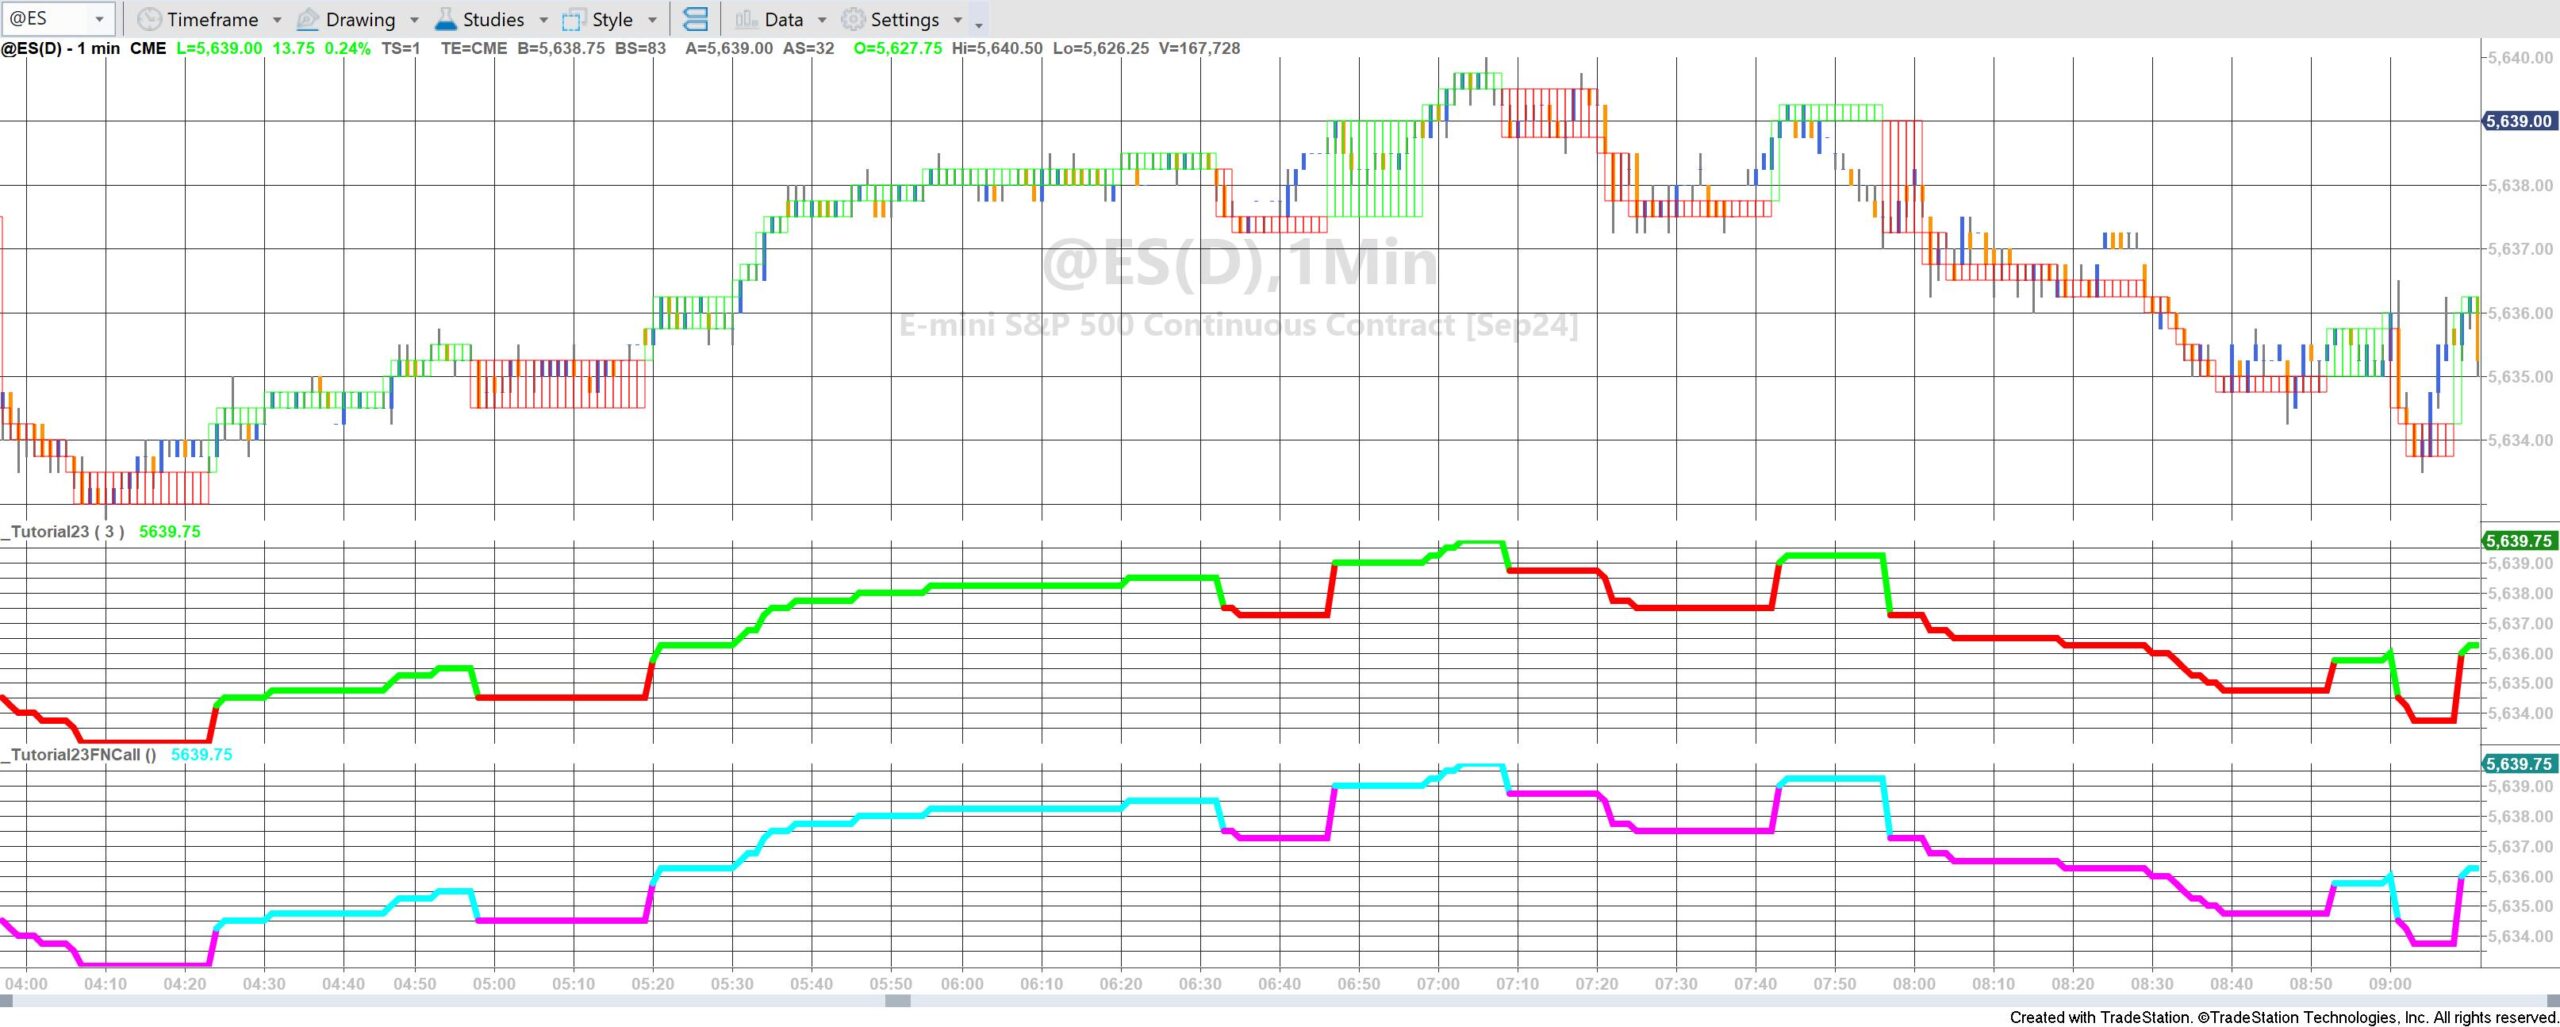Click the 'AS=32' ask size
2560x1027 pixels.
click(808, 48)
